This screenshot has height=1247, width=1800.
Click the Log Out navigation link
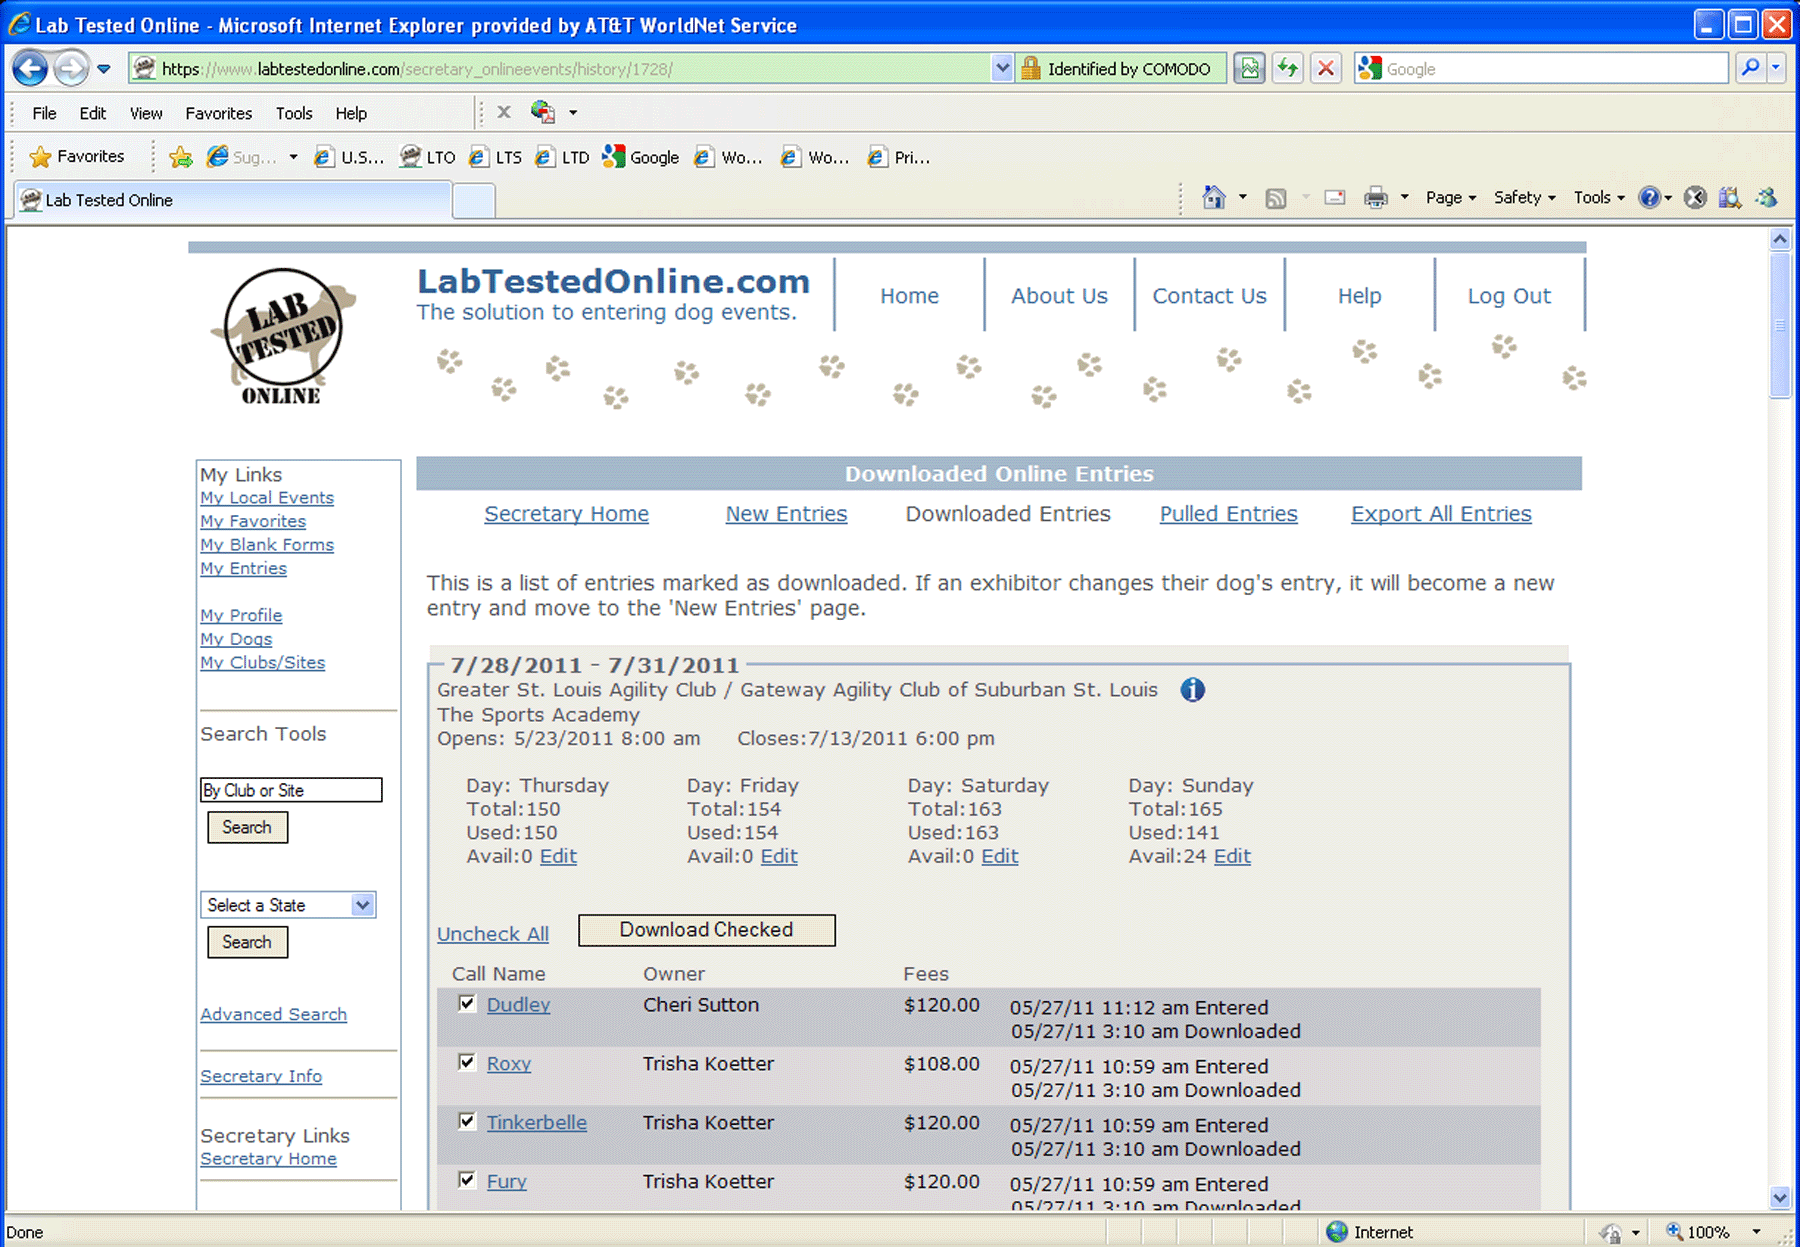[x=1509, y=296]
